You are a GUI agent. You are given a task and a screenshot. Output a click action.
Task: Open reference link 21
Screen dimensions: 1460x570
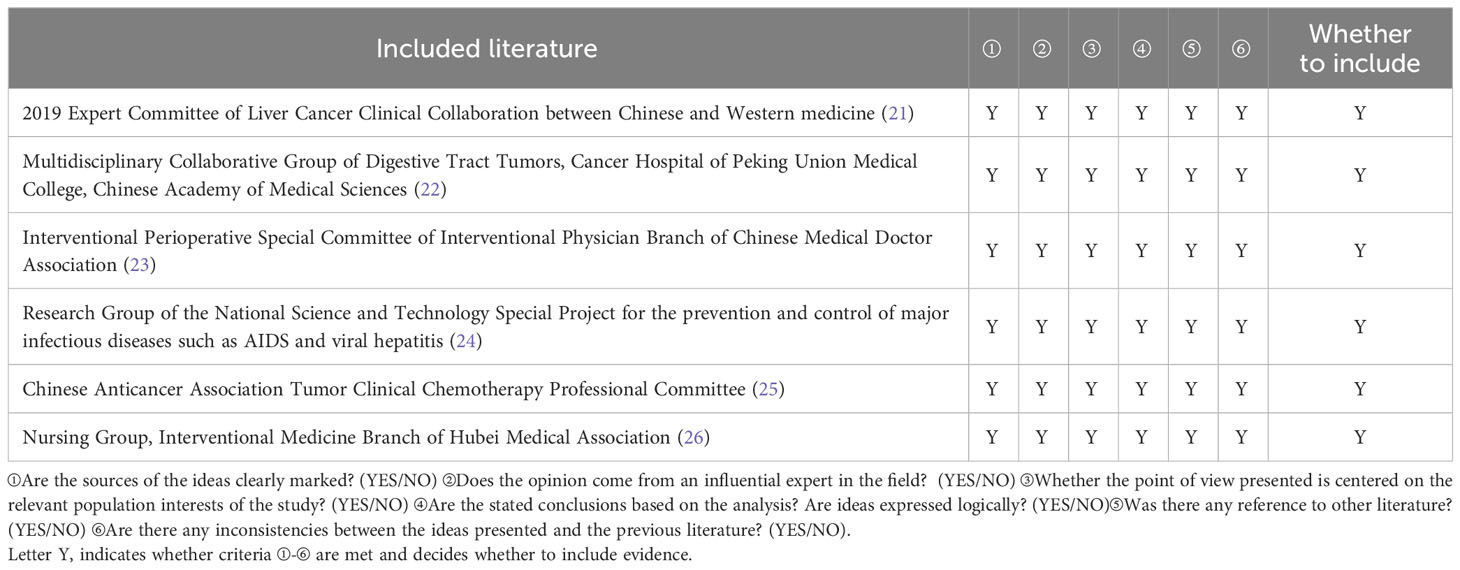click(896, 113)
